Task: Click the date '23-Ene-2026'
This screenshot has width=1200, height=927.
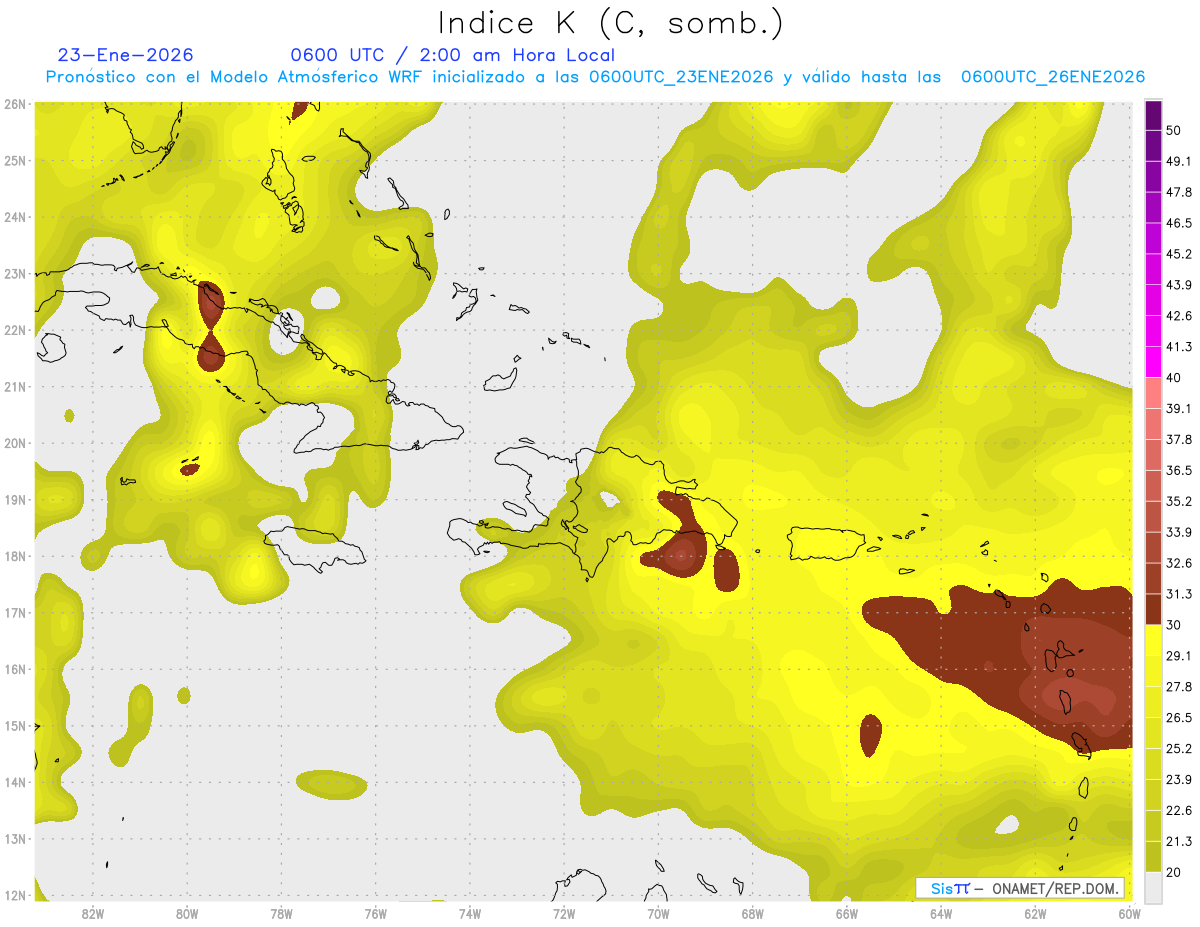Action: (126, 55)
